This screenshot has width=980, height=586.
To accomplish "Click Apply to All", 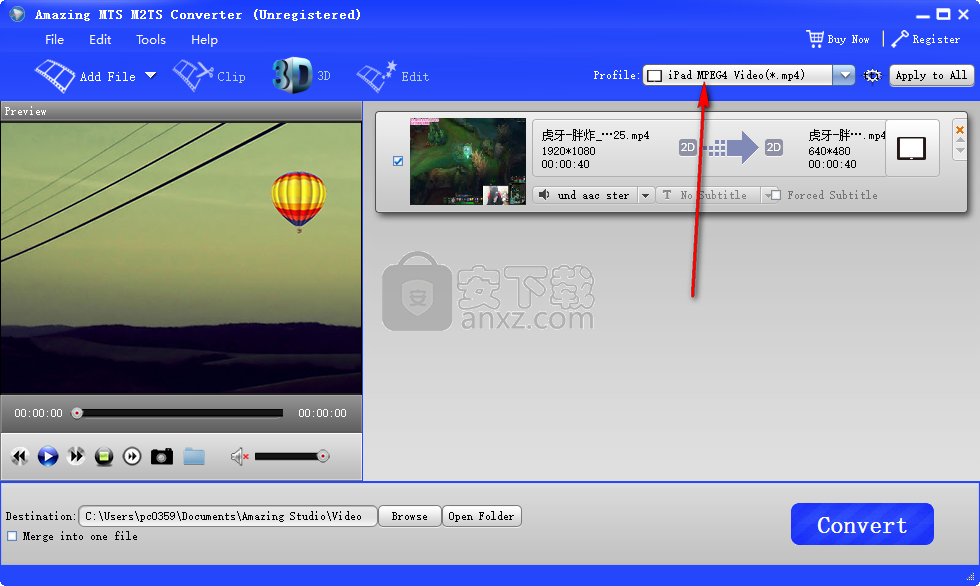I will tap(931, 75).
